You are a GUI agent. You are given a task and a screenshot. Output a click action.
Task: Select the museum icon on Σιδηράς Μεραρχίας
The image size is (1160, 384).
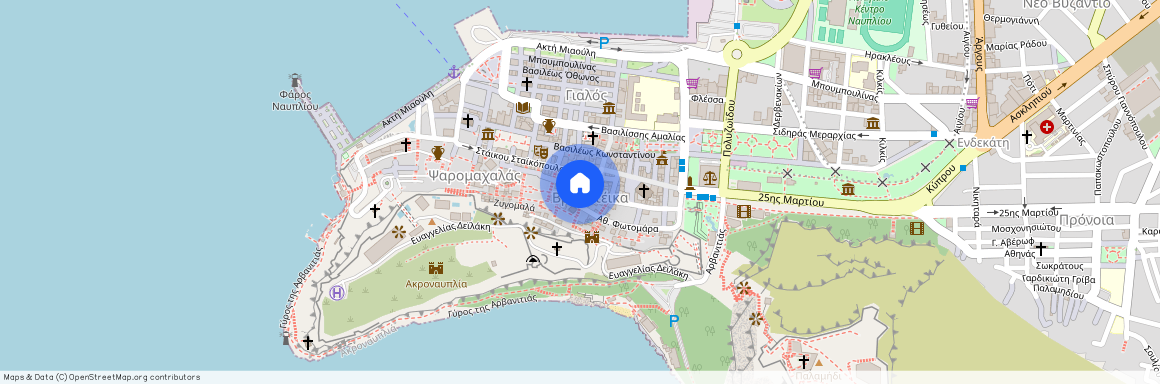coord(872,124)
